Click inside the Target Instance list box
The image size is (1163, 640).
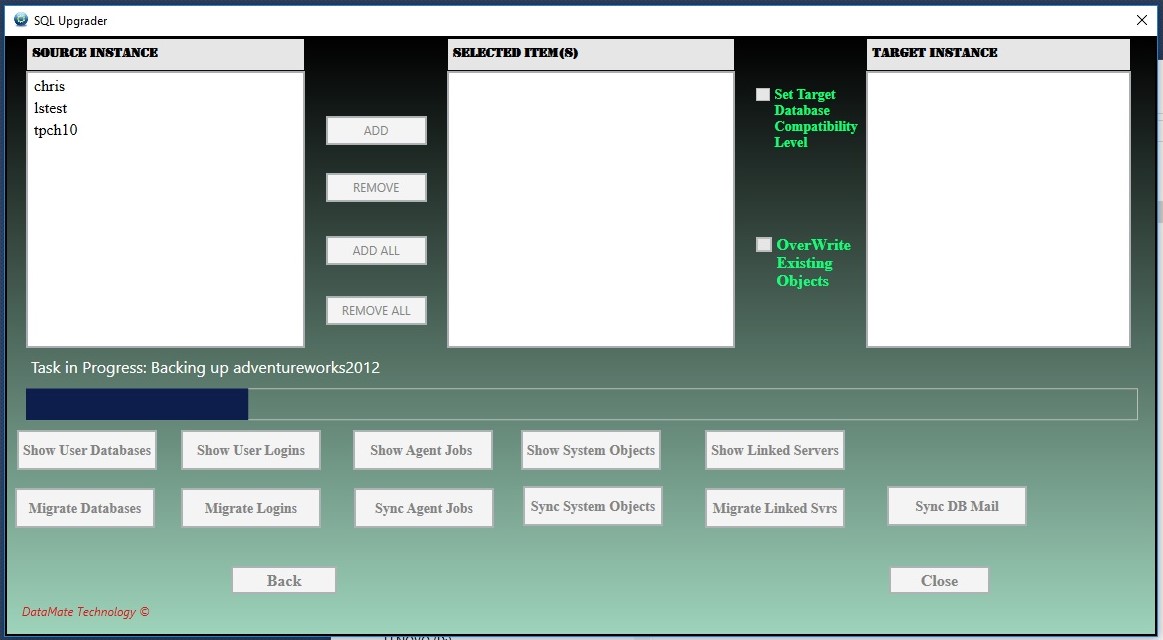[998, 209]
